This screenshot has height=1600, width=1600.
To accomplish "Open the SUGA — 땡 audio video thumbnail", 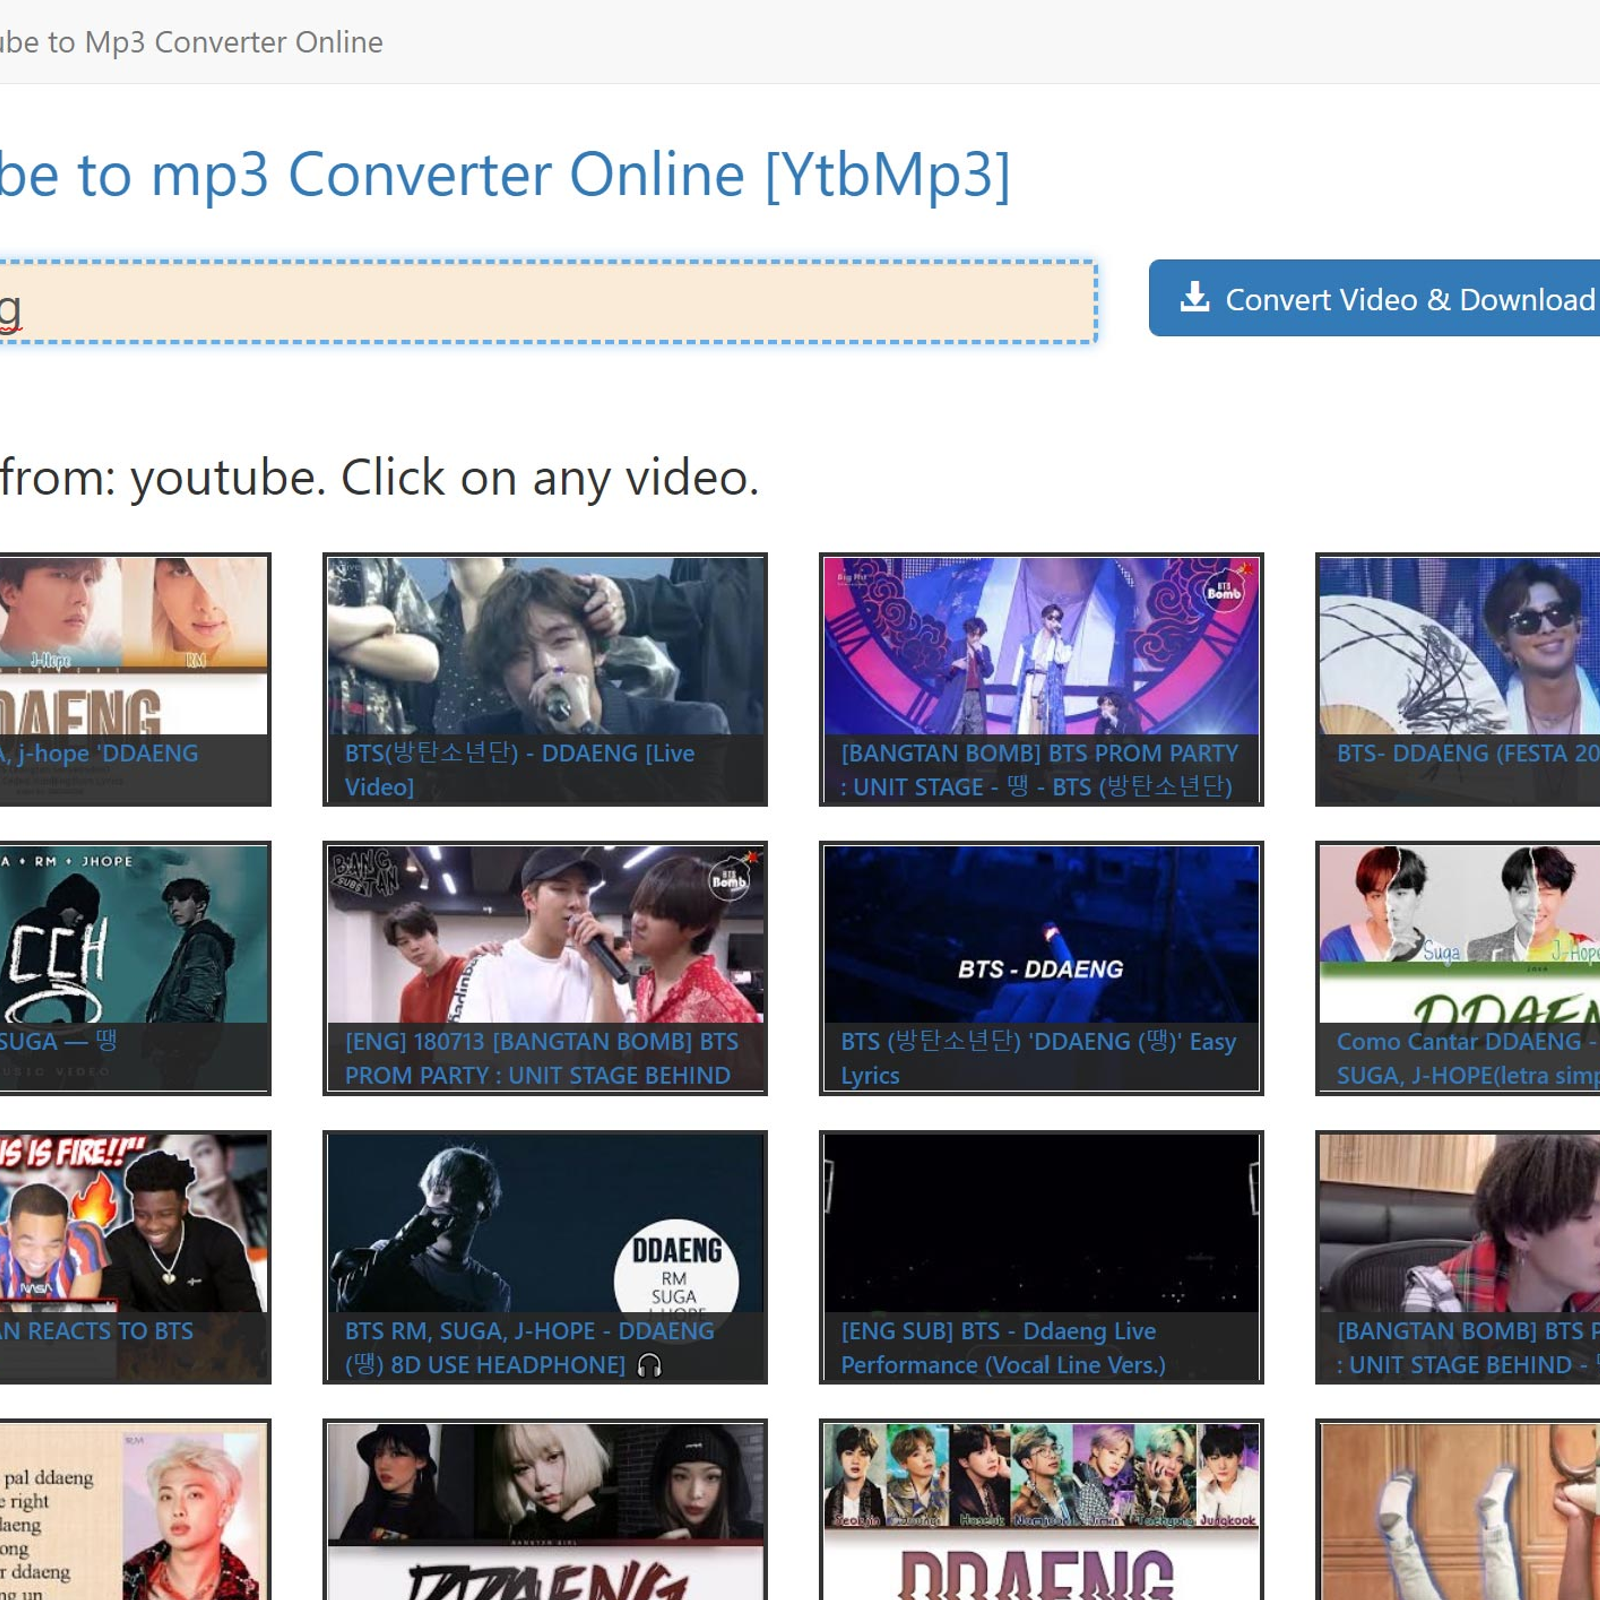I will pos(134,934).
